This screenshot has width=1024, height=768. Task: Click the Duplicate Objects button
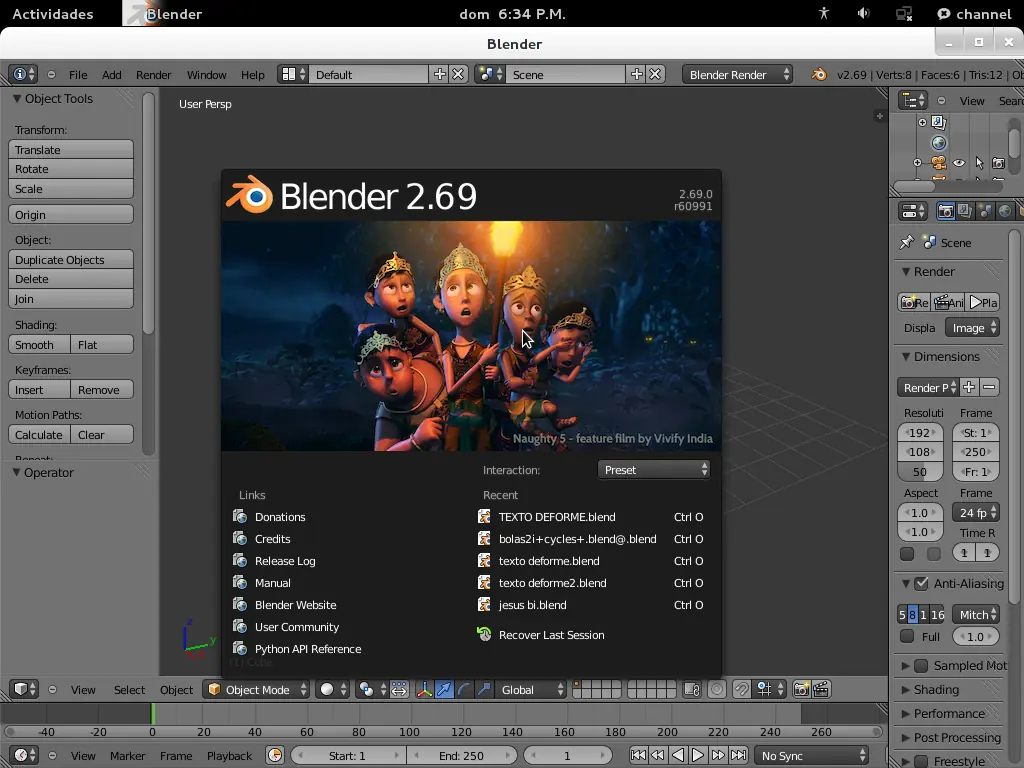71,259
